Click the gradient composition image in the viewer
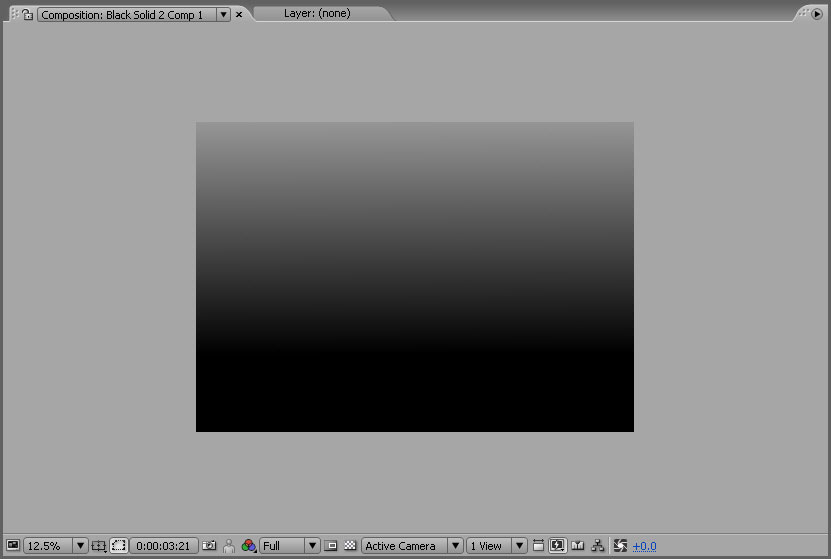Screen dimensions: 831x559 (415, 277)
